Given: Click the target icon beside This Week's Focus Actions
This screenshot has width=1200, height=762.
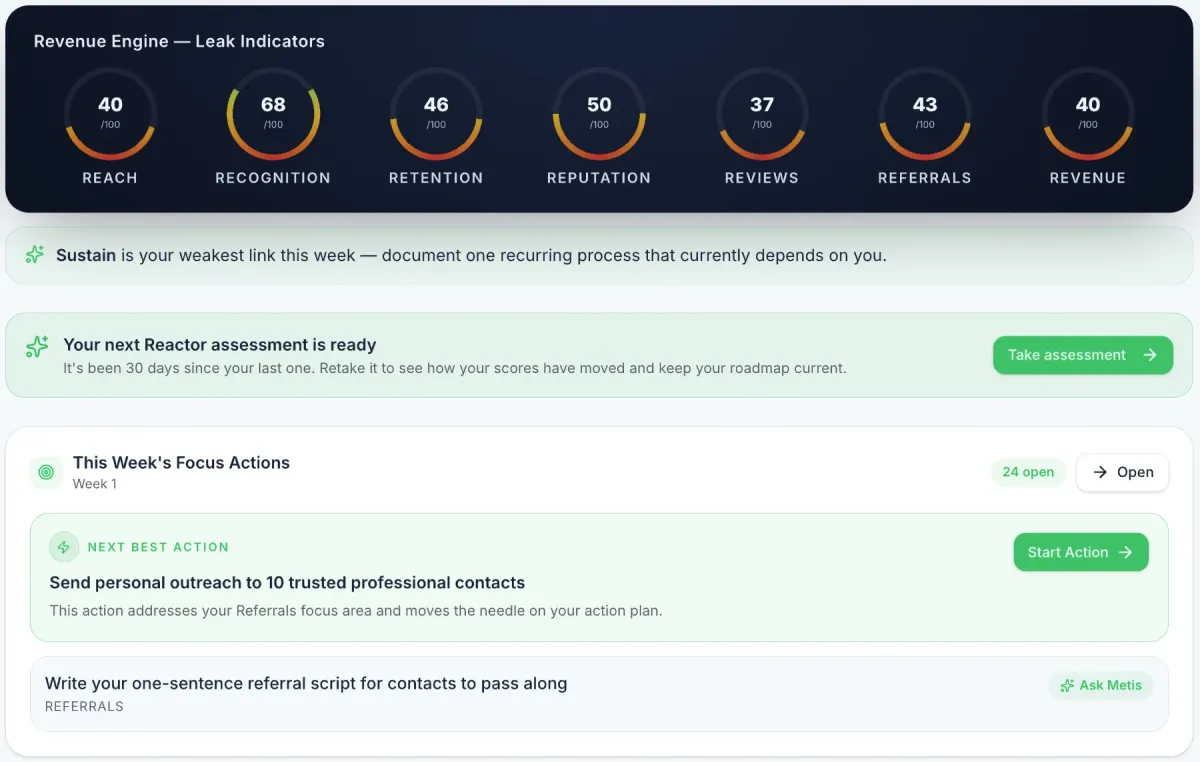Looking at the screenshot, I should 46,472.
